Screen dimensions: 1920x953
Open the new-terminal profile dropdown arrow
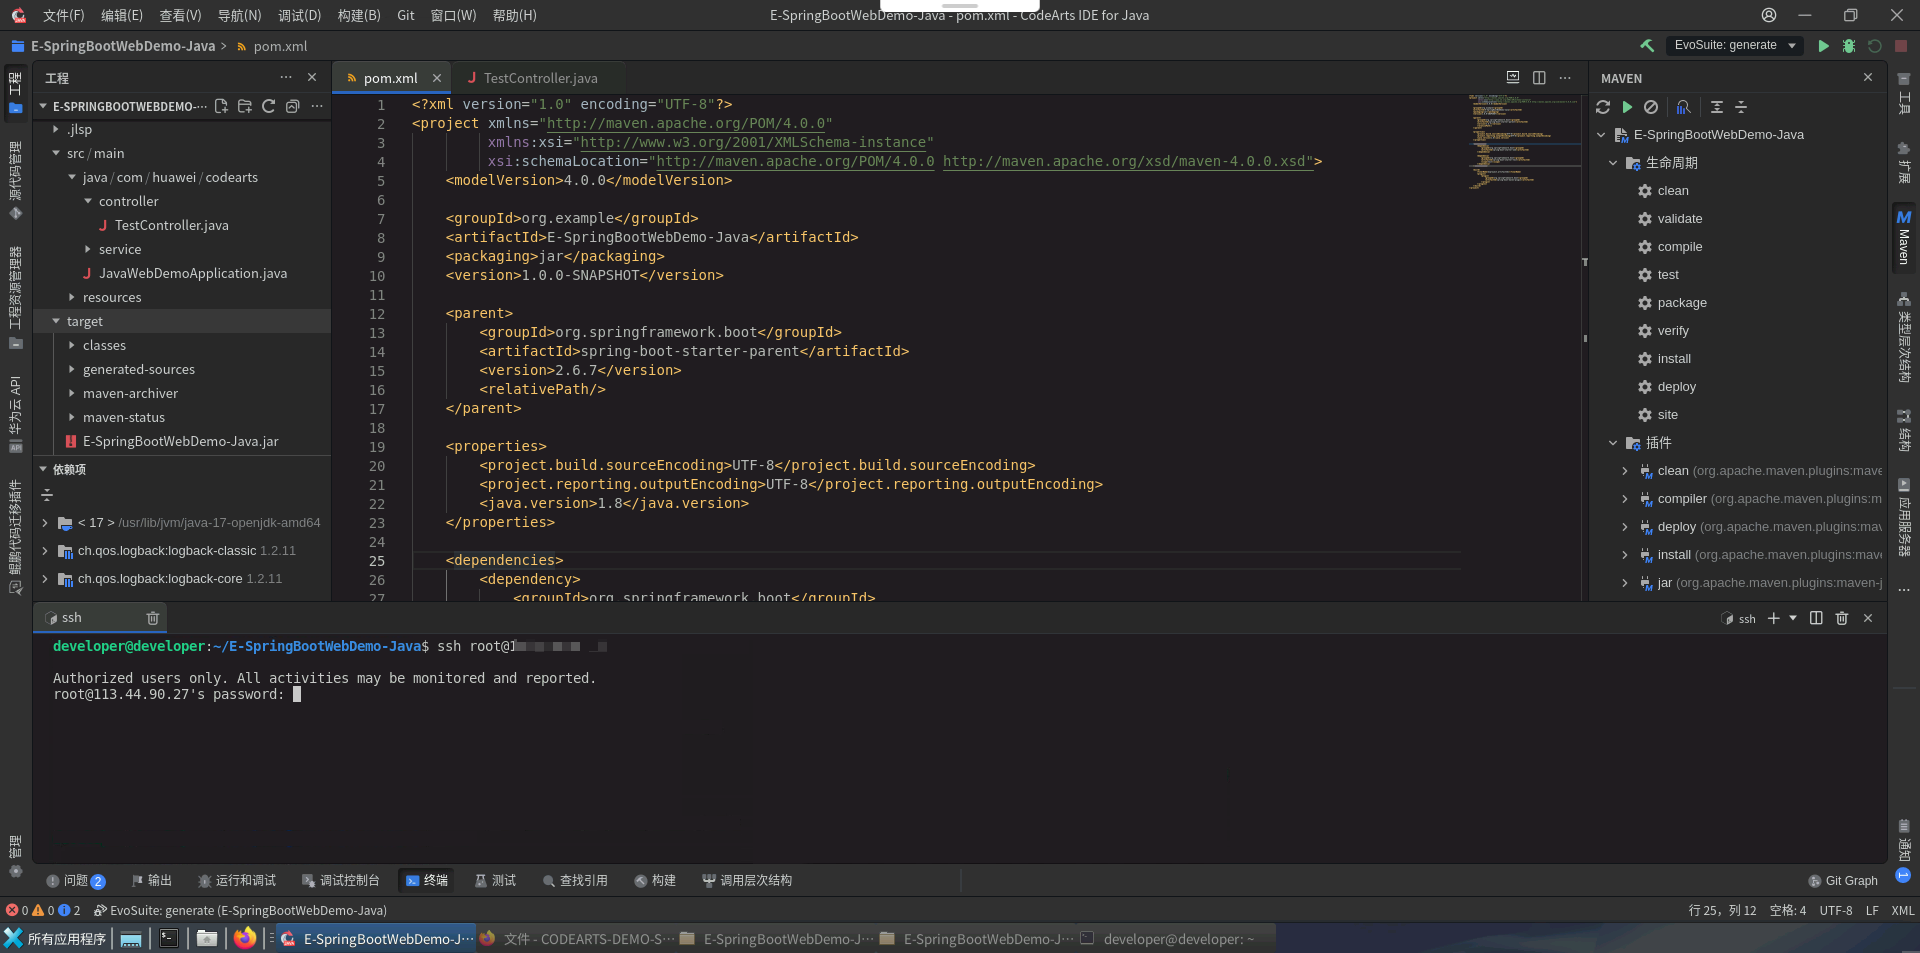[x=1793, y=618]
